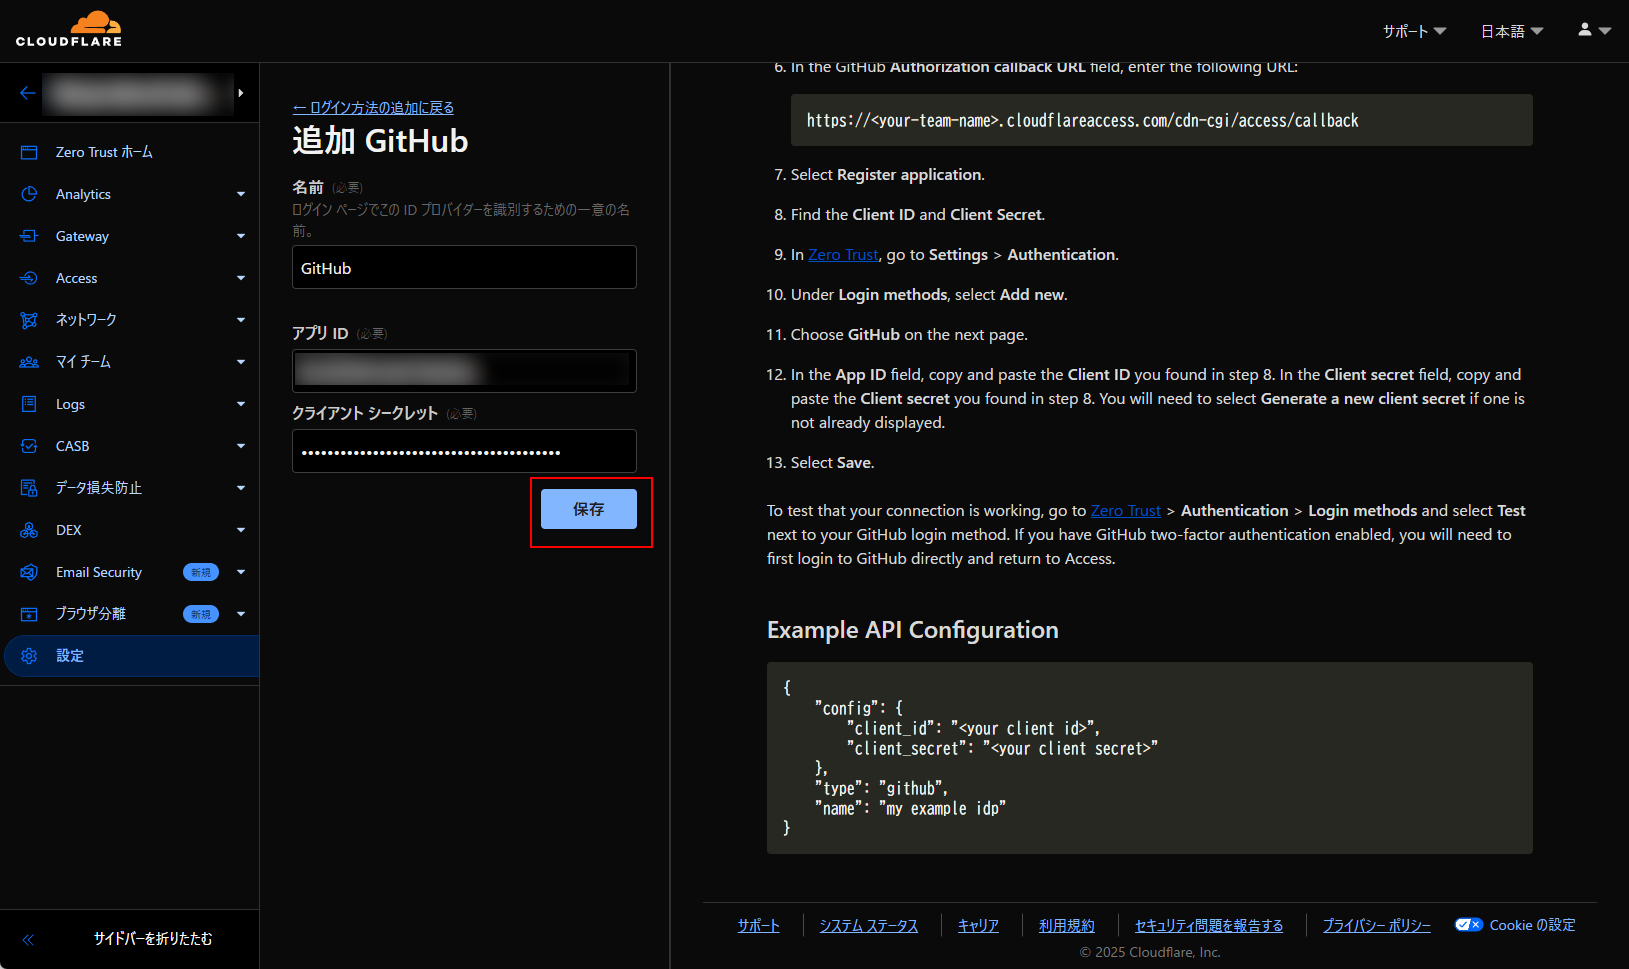Expand the Access menu arrow

pyautogui.click(x=241, y=278)
